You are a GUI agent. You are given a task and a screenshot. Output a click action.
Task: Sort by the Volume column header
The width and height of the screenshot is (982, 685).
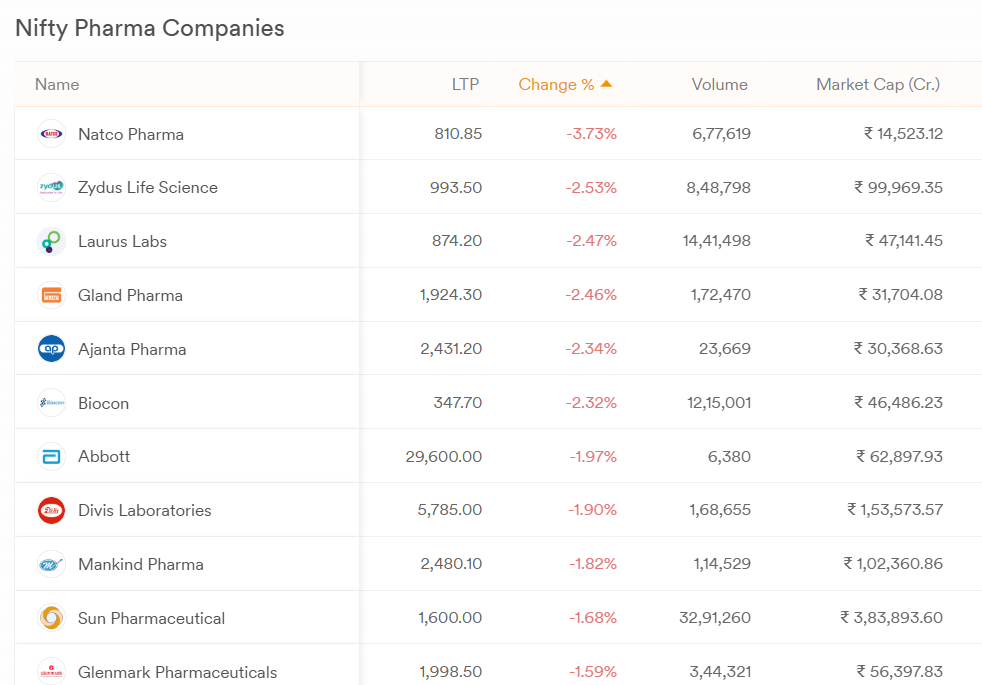[720, 84]
